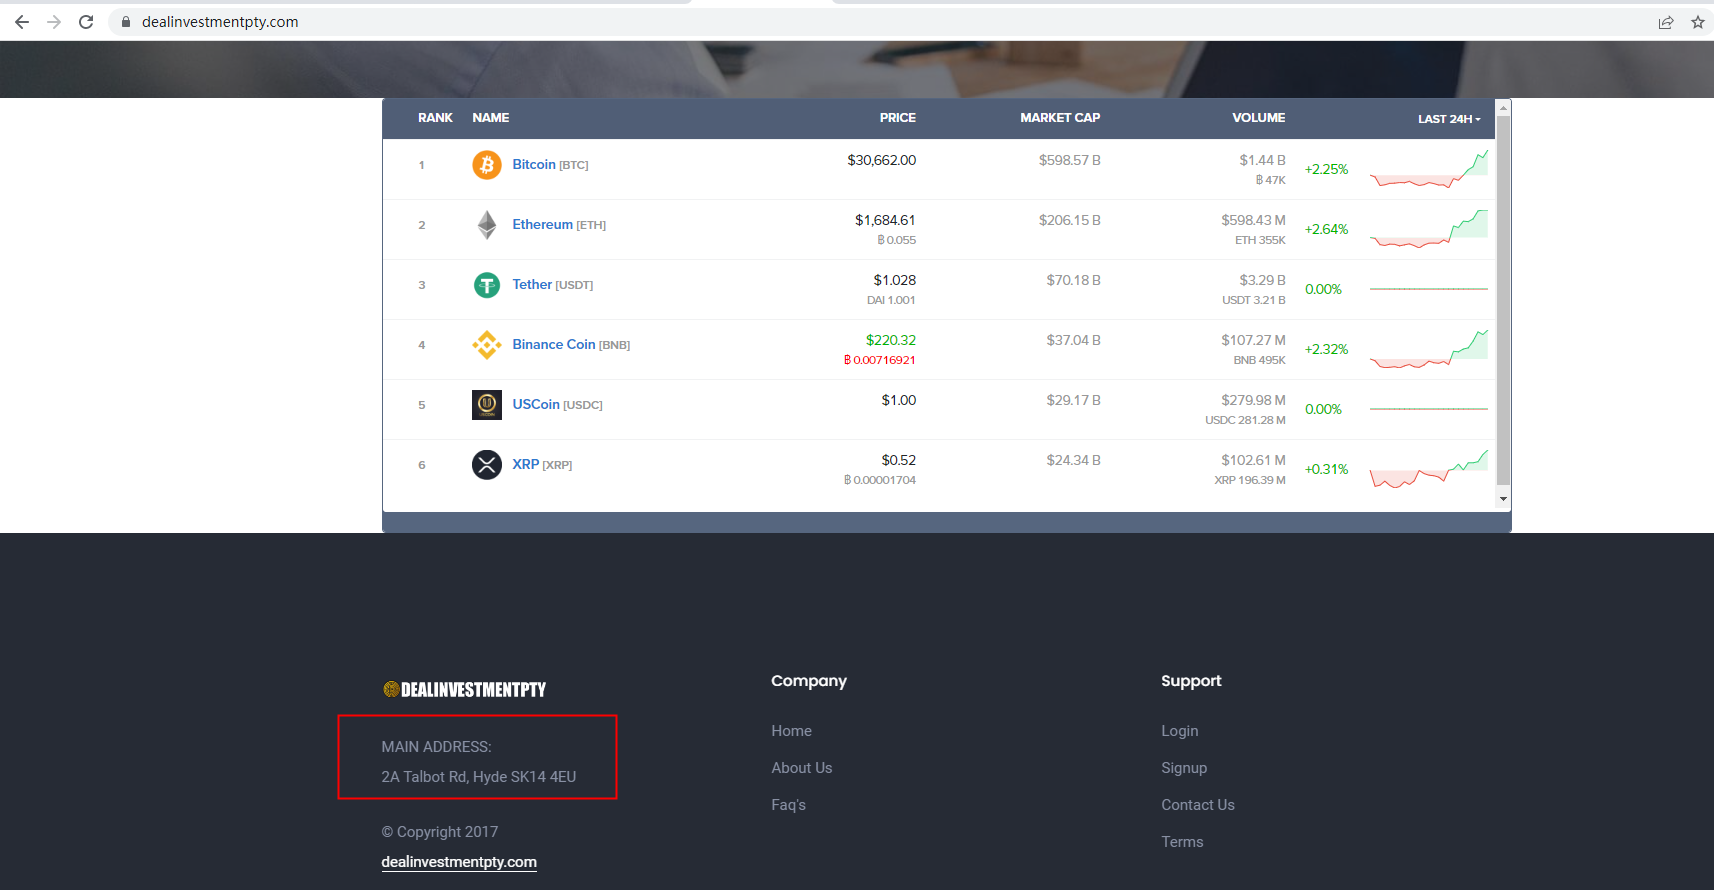Click the browser back arrow

coord(22,22)
